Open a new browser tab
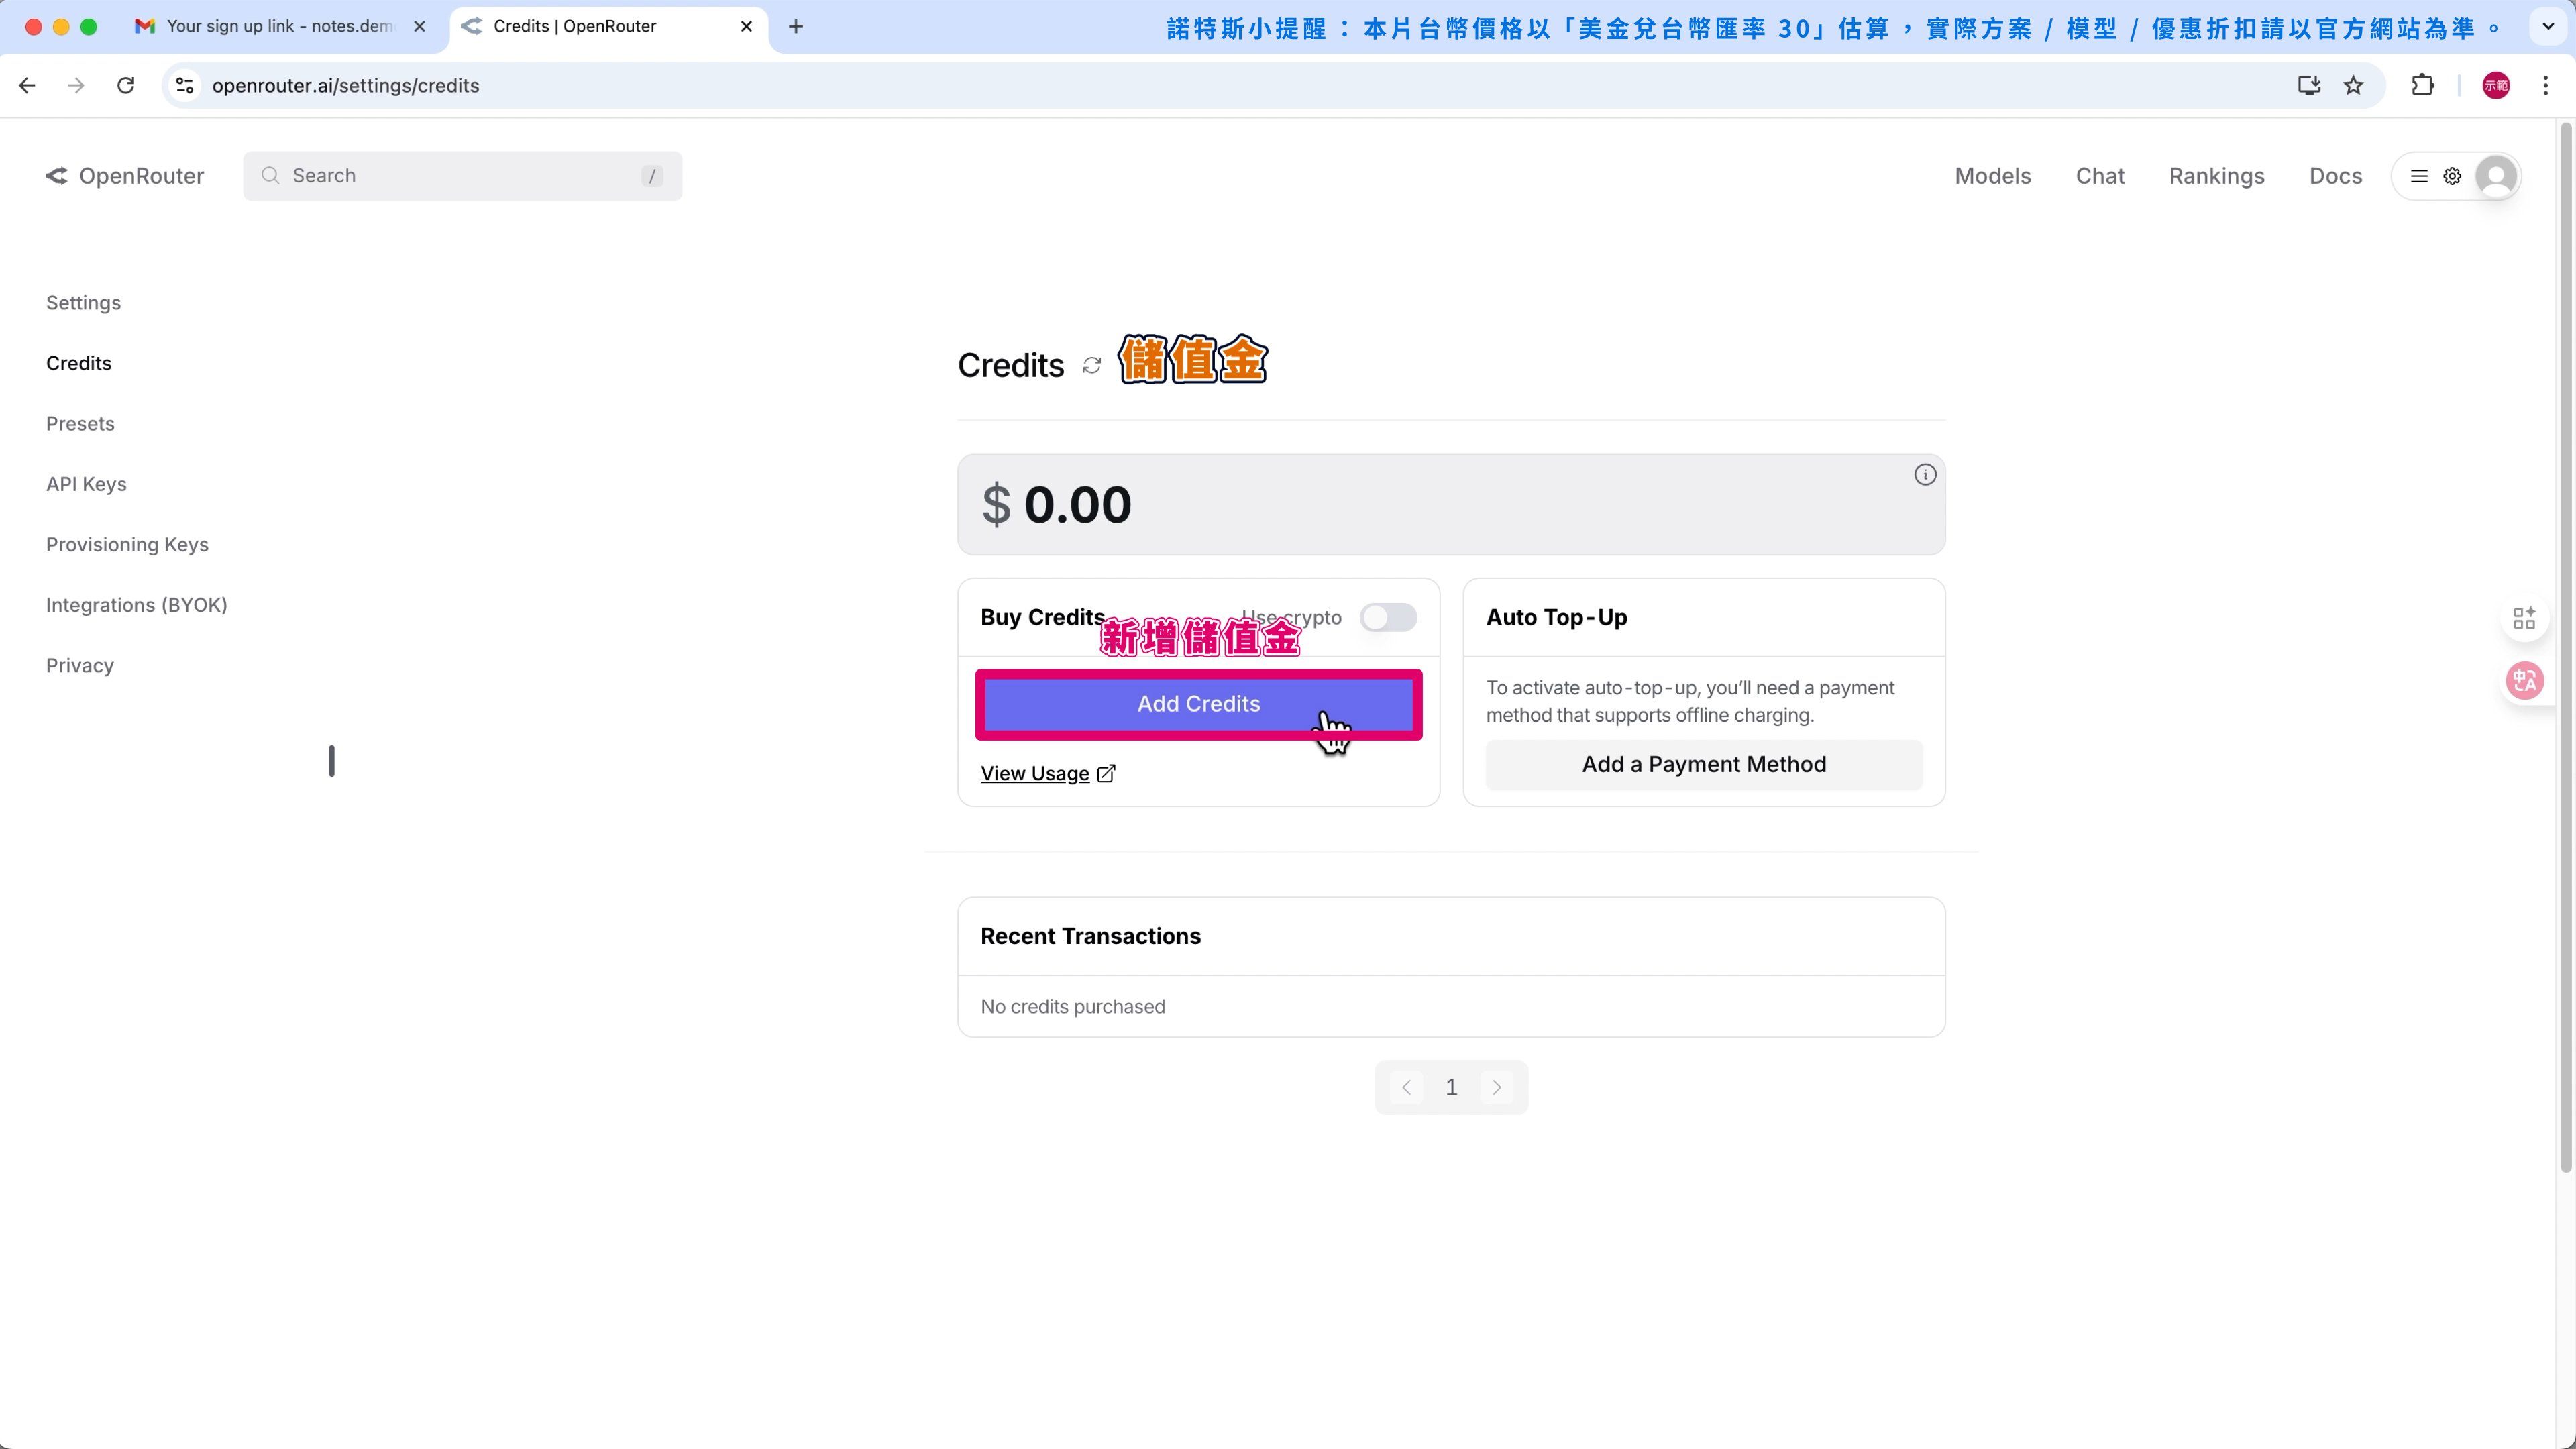 coord(796,27)
